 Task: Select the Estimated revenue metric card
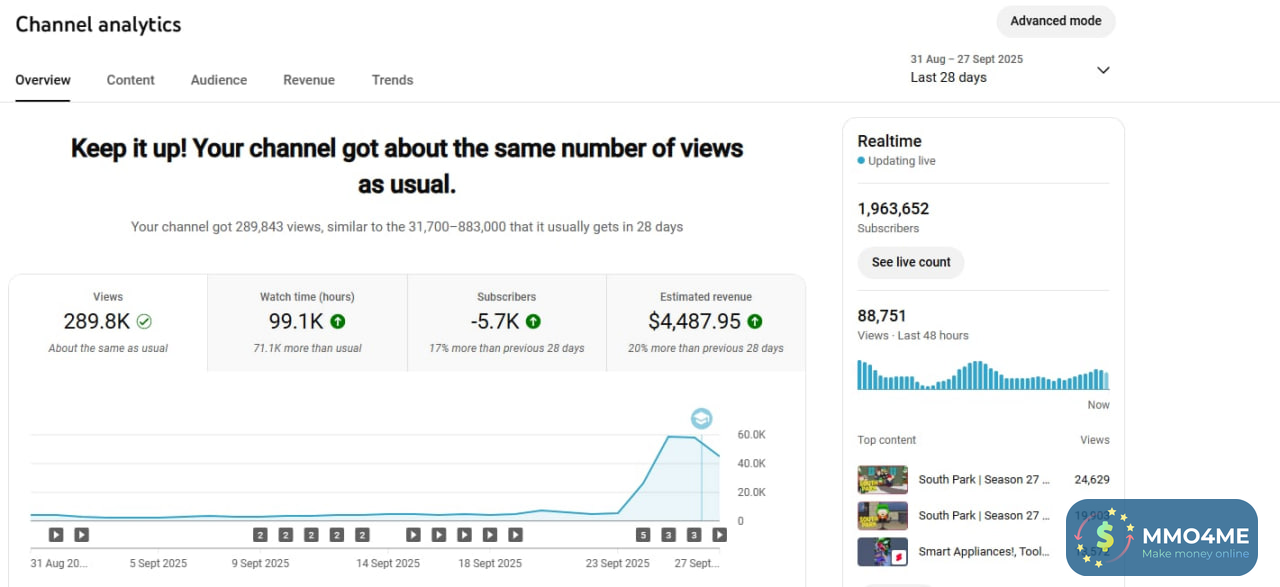(706, 323)
